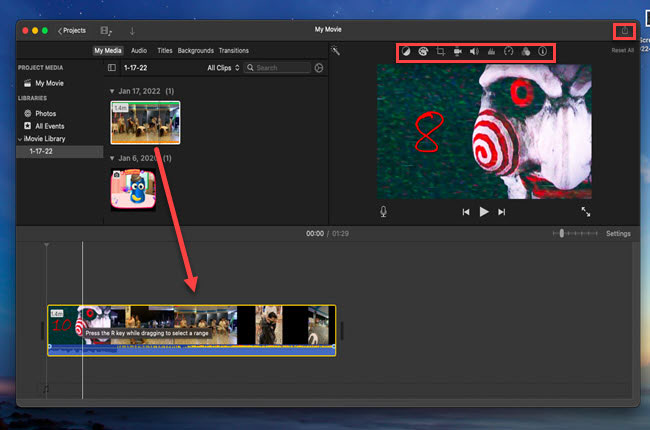Switch to Titles tab

(165, 51)
